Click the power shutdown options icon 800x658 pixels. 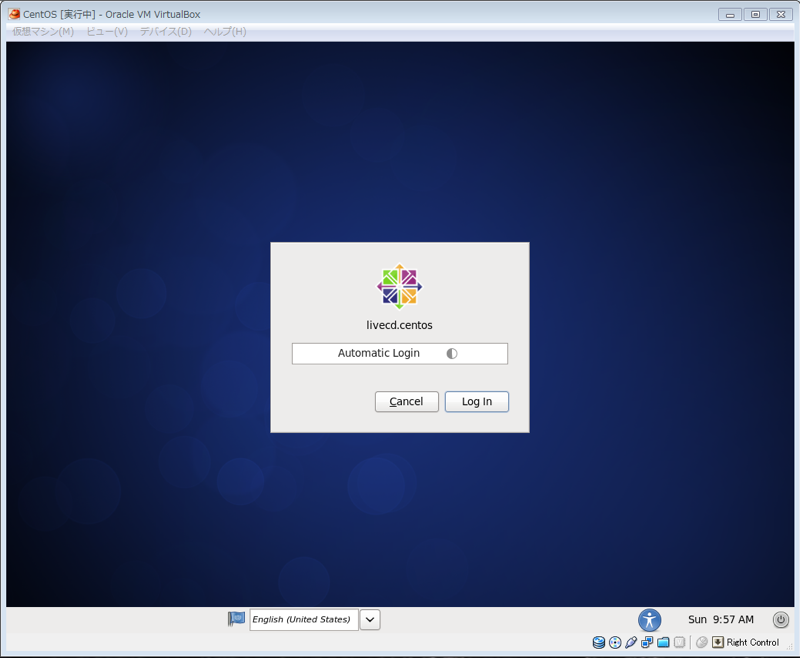click(x=781, y=619)
